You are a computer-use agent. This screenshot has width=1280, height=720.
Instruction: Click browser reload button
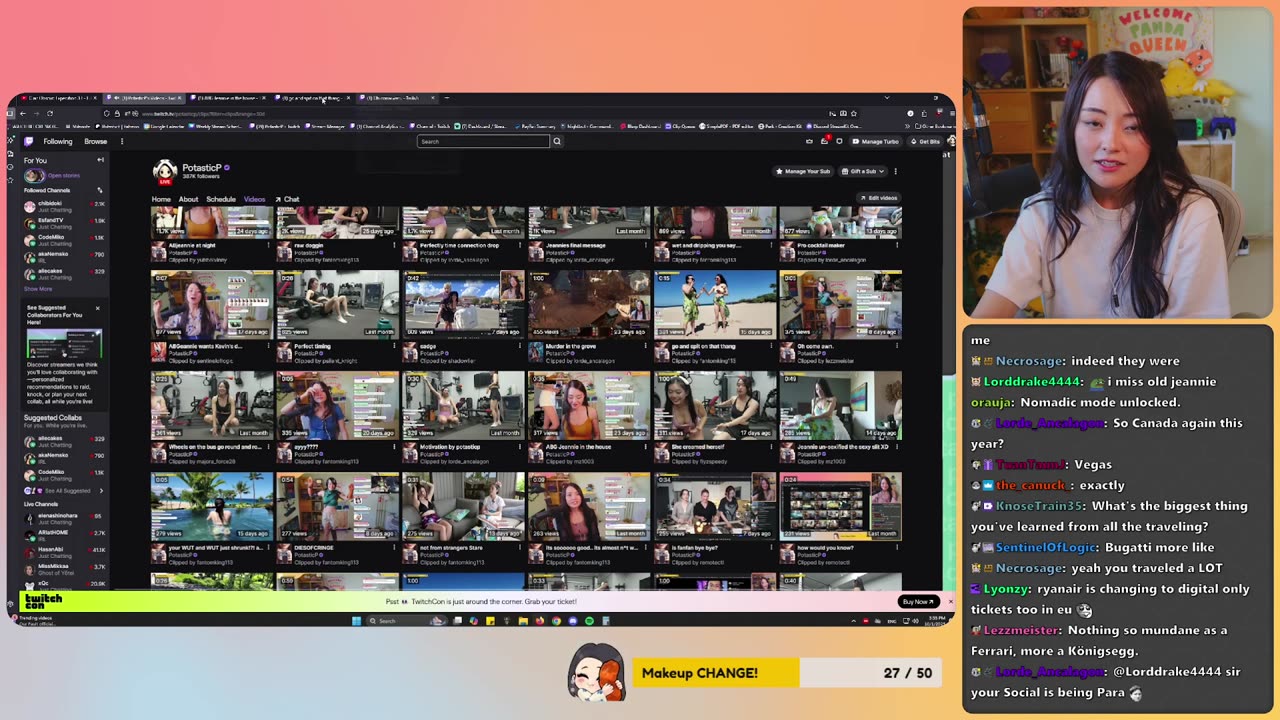tap(50, 114)
